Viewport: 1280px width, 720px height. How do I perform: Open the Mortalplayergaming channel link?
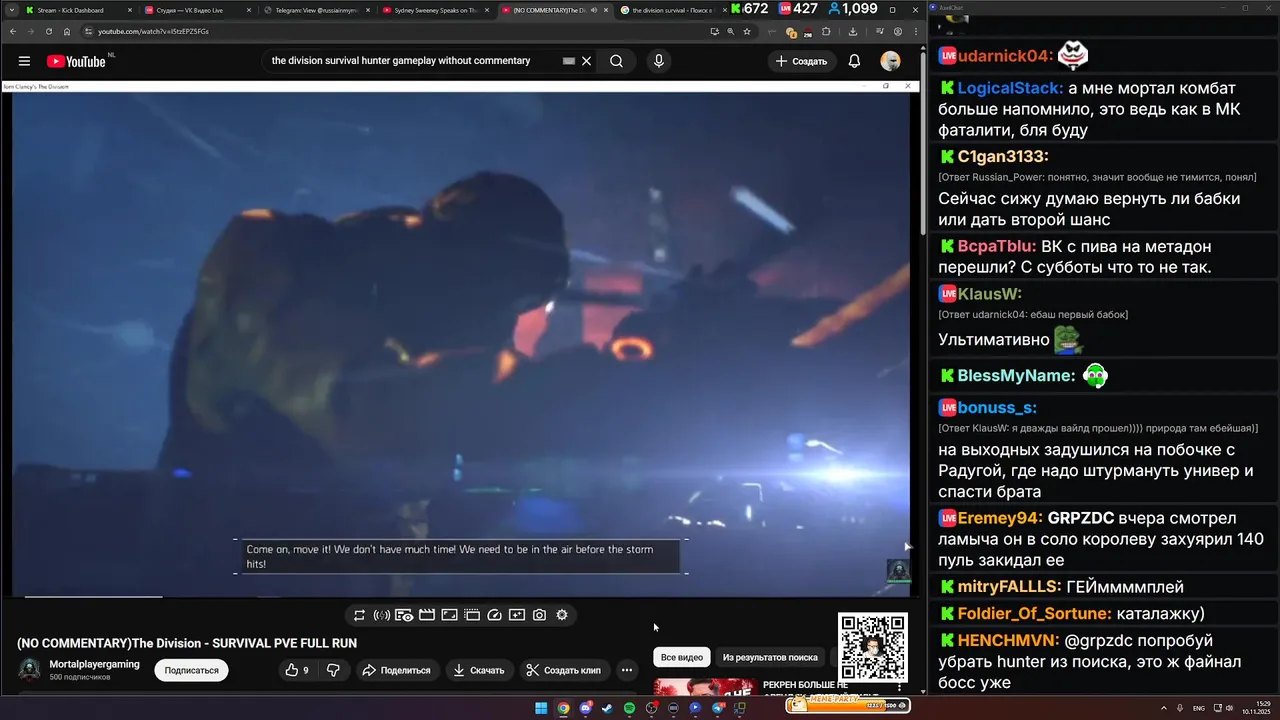(94, 664)
